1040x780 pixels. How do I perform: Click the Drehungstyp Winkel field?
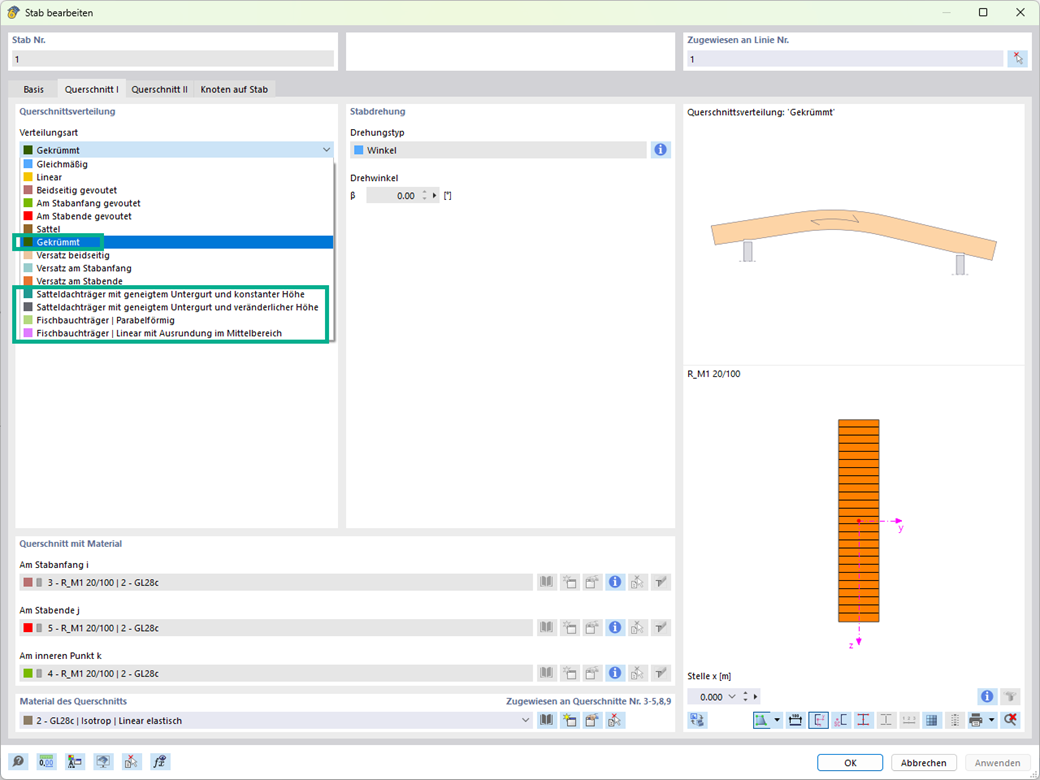click(x=498, y=150)
